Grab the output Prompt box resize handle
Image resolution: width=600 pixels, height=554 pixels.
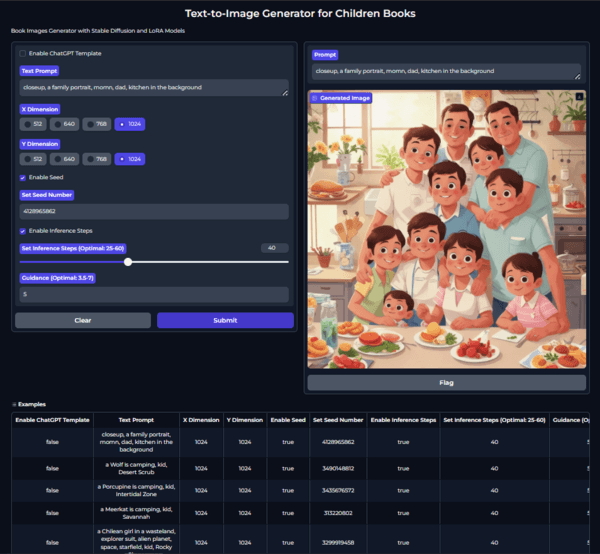pos(577,77)
